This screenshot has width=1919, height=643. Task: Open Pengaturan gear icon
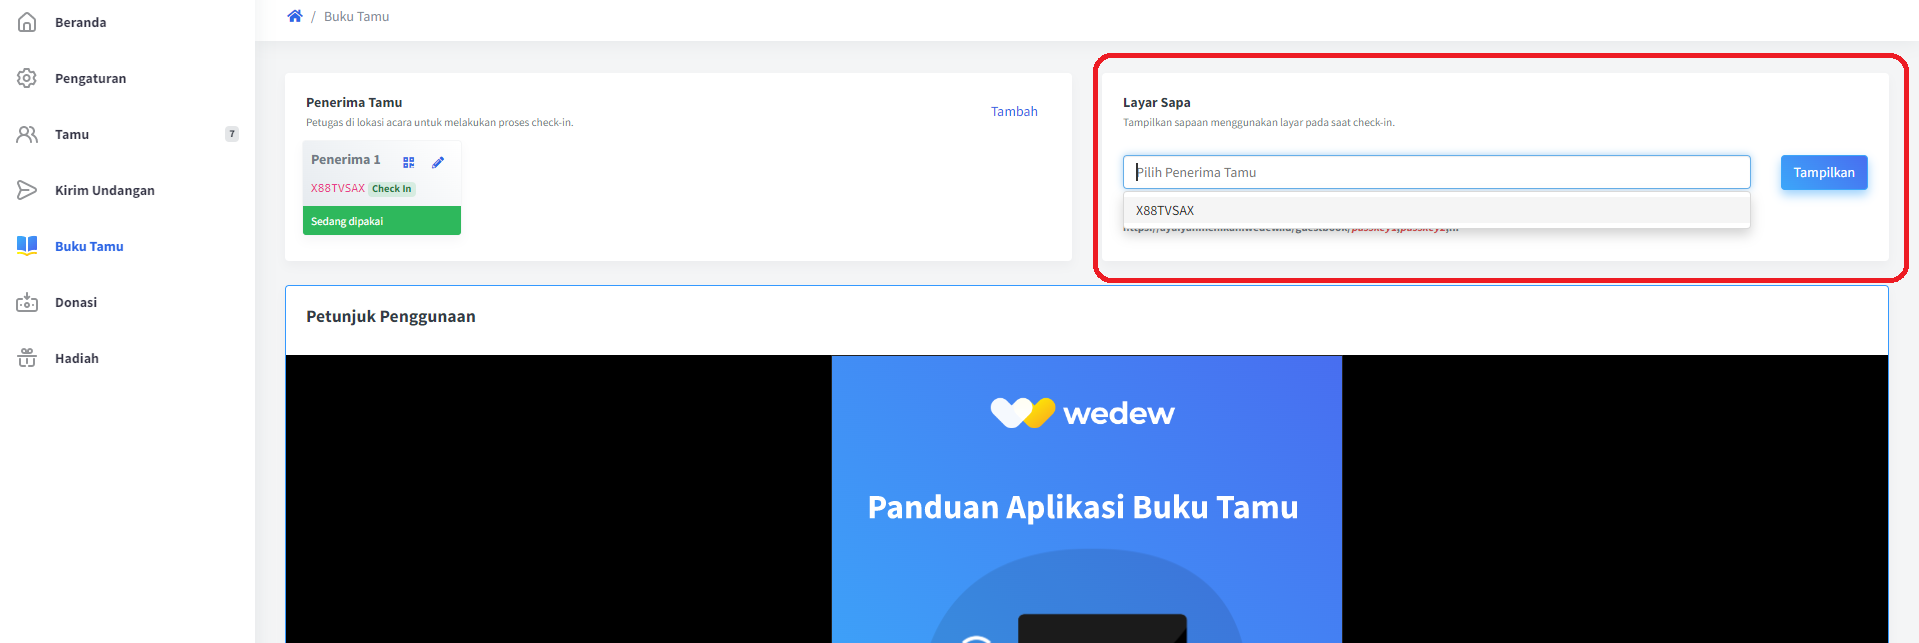pos(27,78)
